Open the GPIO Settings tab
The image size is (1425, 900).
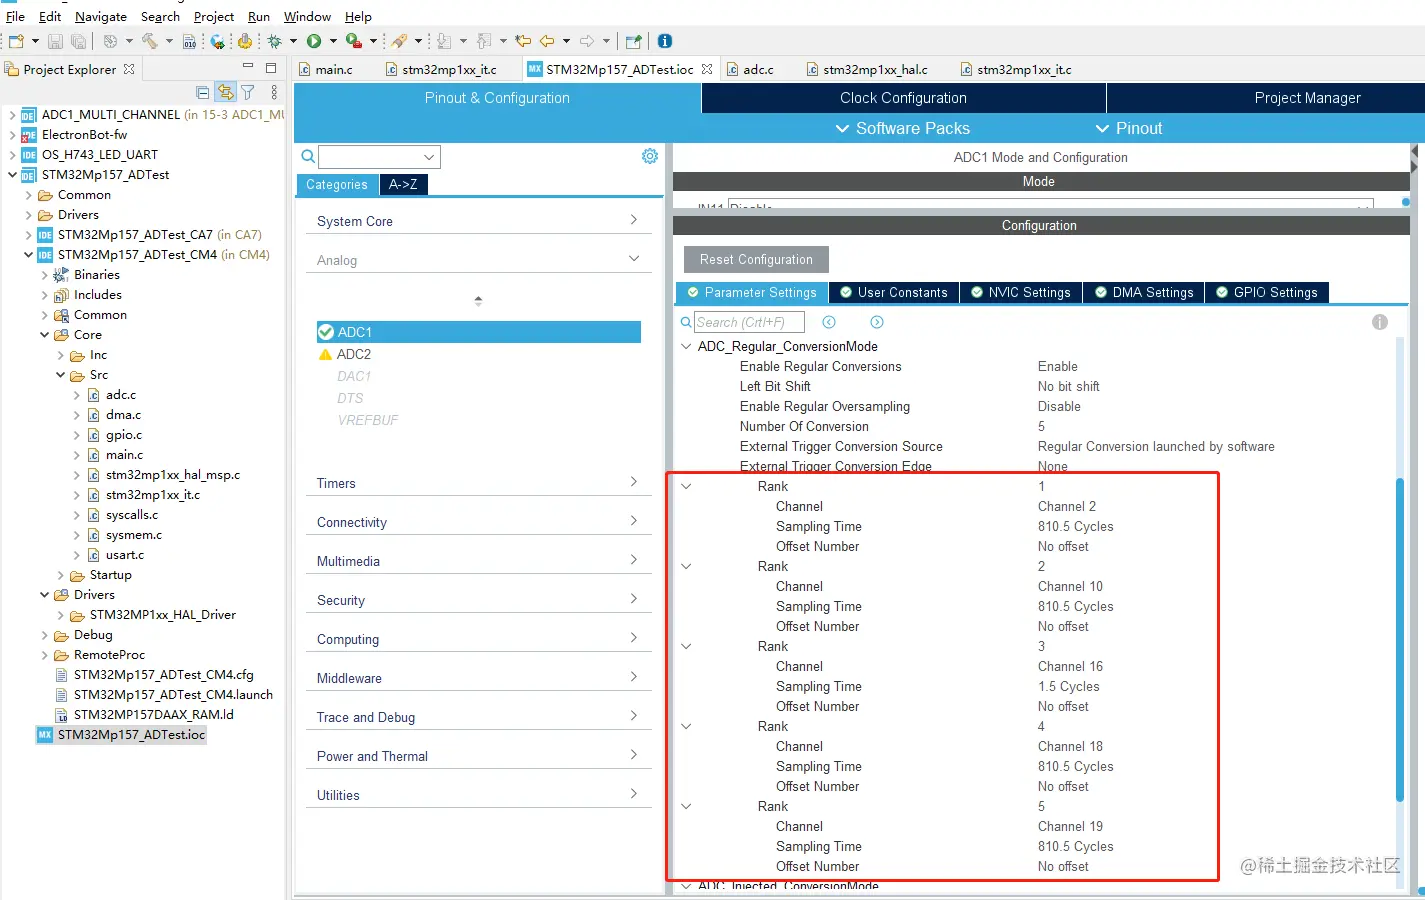(x=1267, y=292)
